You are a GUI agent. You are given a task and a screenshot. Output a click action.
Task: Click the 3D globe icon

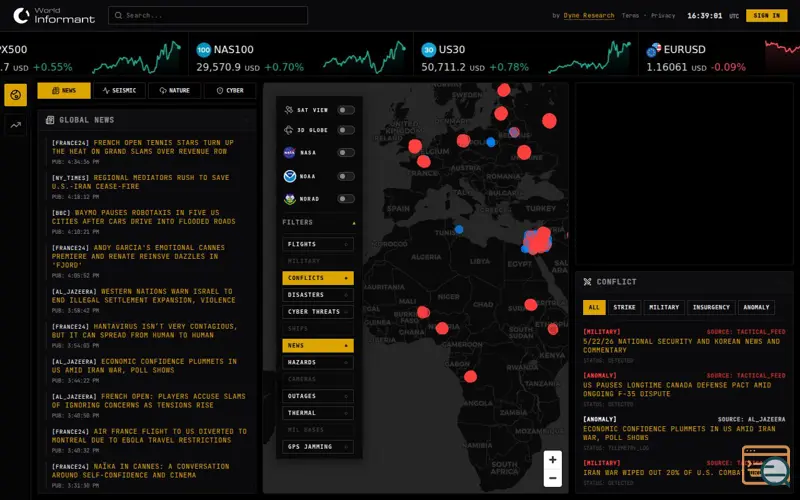289,130
